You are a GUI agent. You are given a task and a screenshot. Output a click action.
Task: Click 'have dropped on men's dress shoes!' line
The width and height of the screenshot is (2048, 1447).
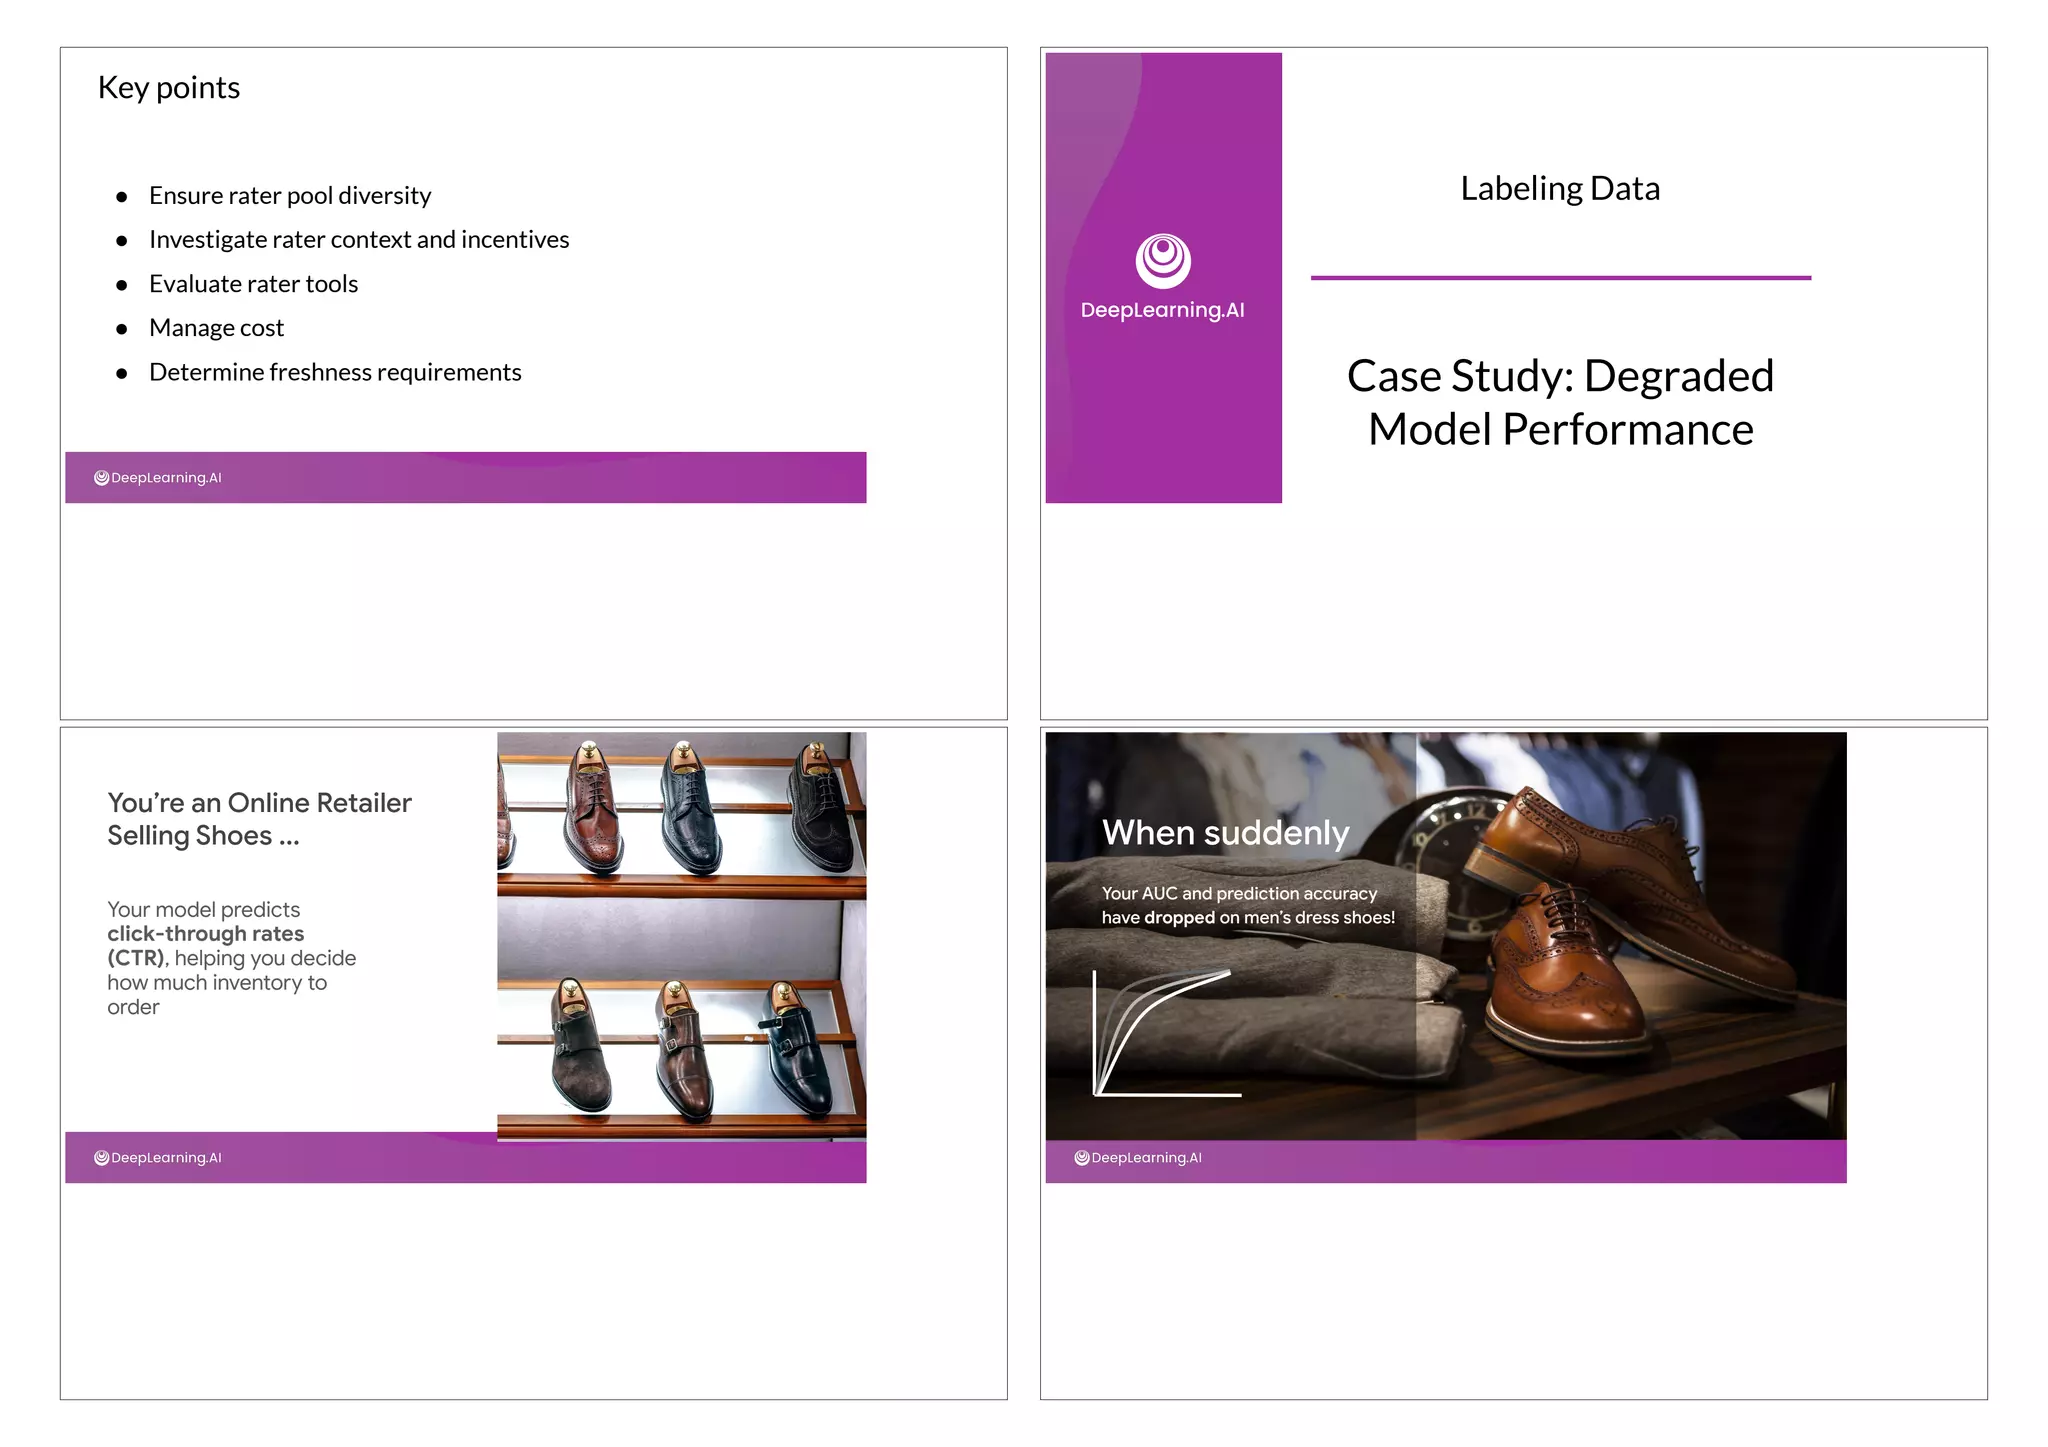point(1248,918)
